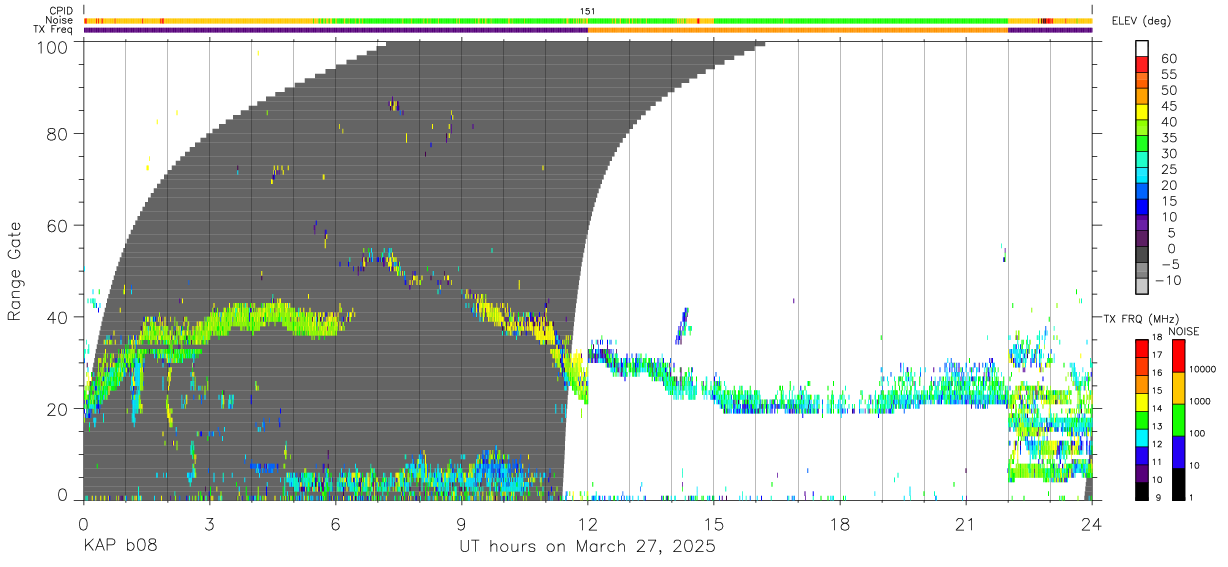Screen dimensions: 1228x567
Task: Click the yellow 40–45 degree elevation swatch
Action: (1141, 114)
